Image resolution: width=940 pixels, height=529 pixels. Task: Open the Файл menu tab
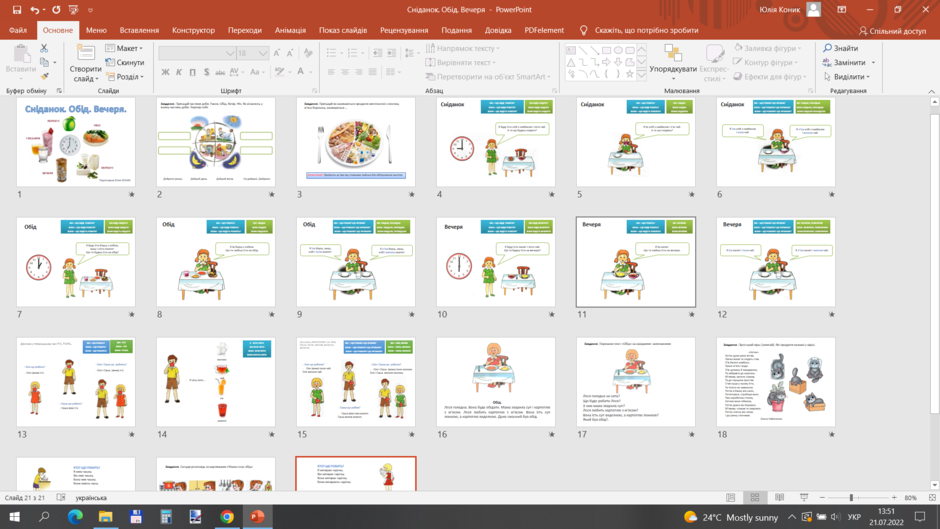pyautogui.click(x=18, y=30)
